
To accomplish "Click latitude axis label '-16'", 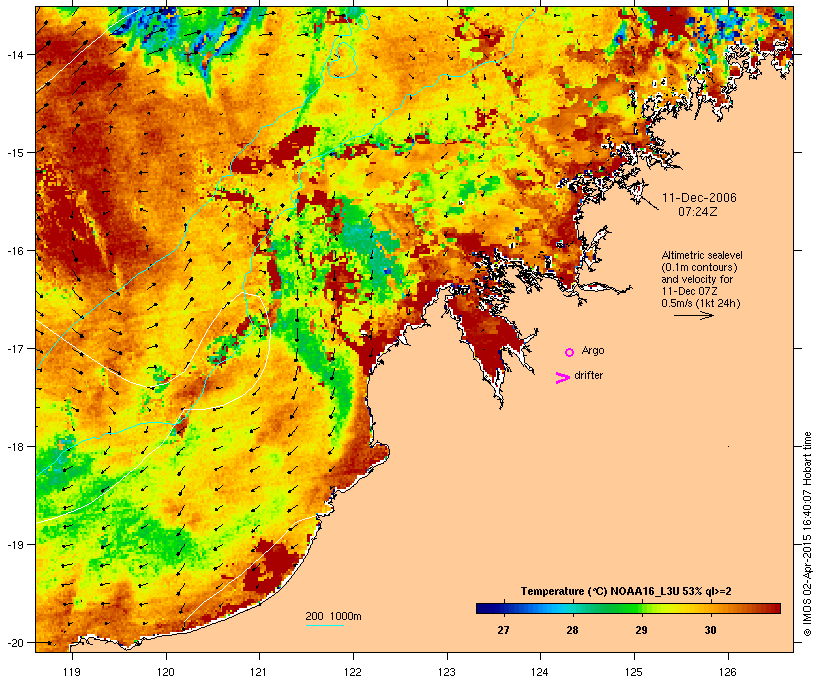I will 14,251.
